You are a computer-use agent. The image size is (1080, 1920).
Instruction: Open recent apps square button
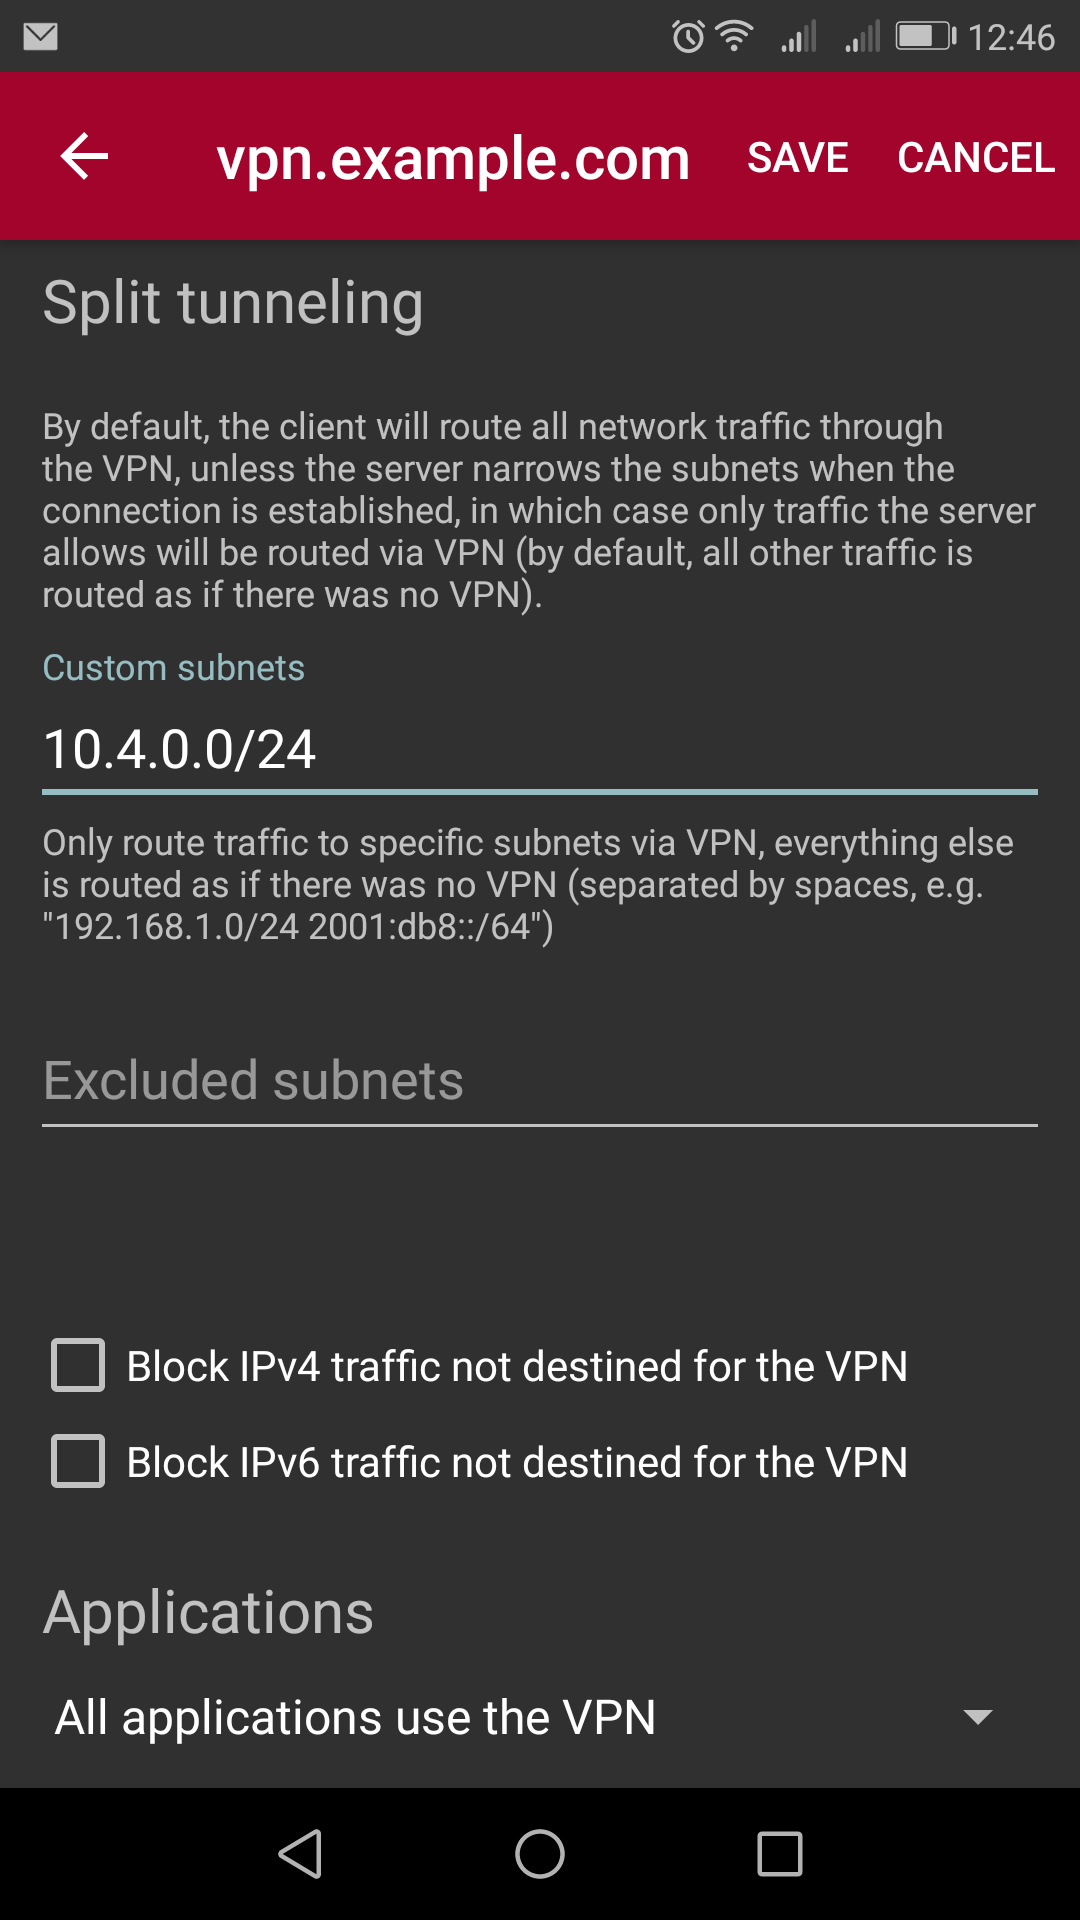780,1854
